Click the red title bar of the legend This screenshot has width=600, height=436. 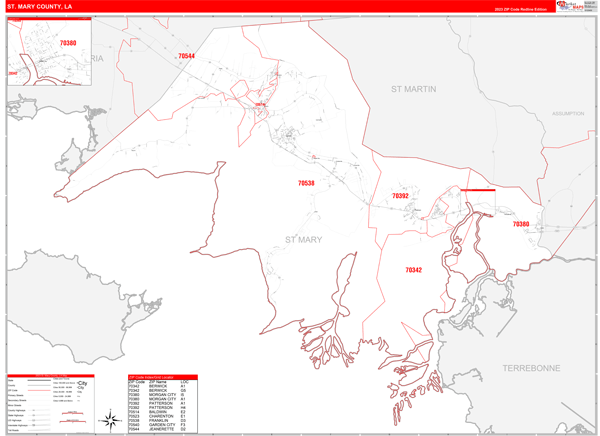click(x=51, y=376)
